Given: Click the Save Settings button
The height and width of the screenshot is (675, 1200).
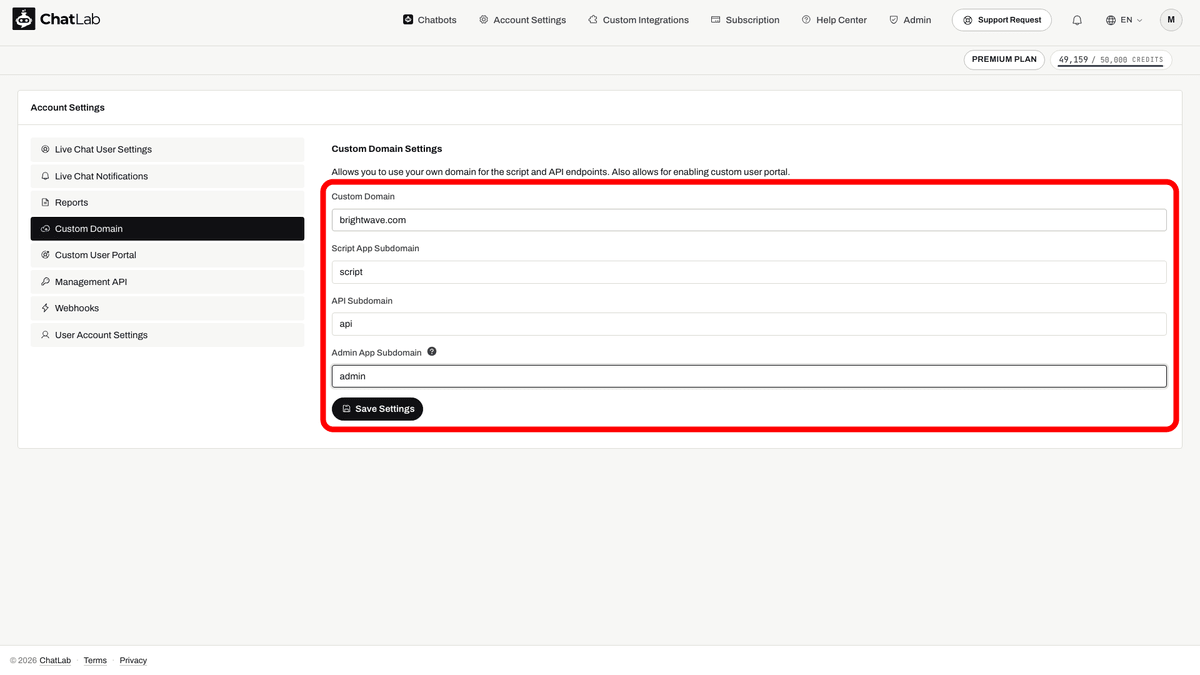Looking at the screenshot, I should click(x=377, y=409).
